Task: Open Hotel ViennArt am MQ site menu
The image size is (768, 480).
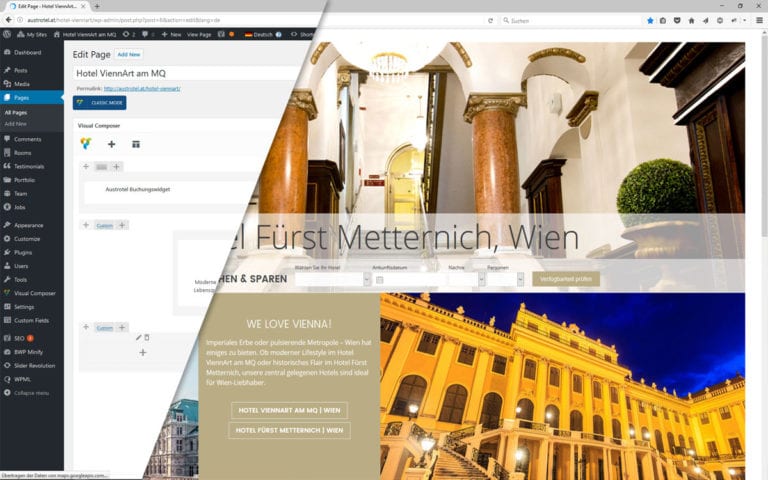Action: [x=85, y=35]
